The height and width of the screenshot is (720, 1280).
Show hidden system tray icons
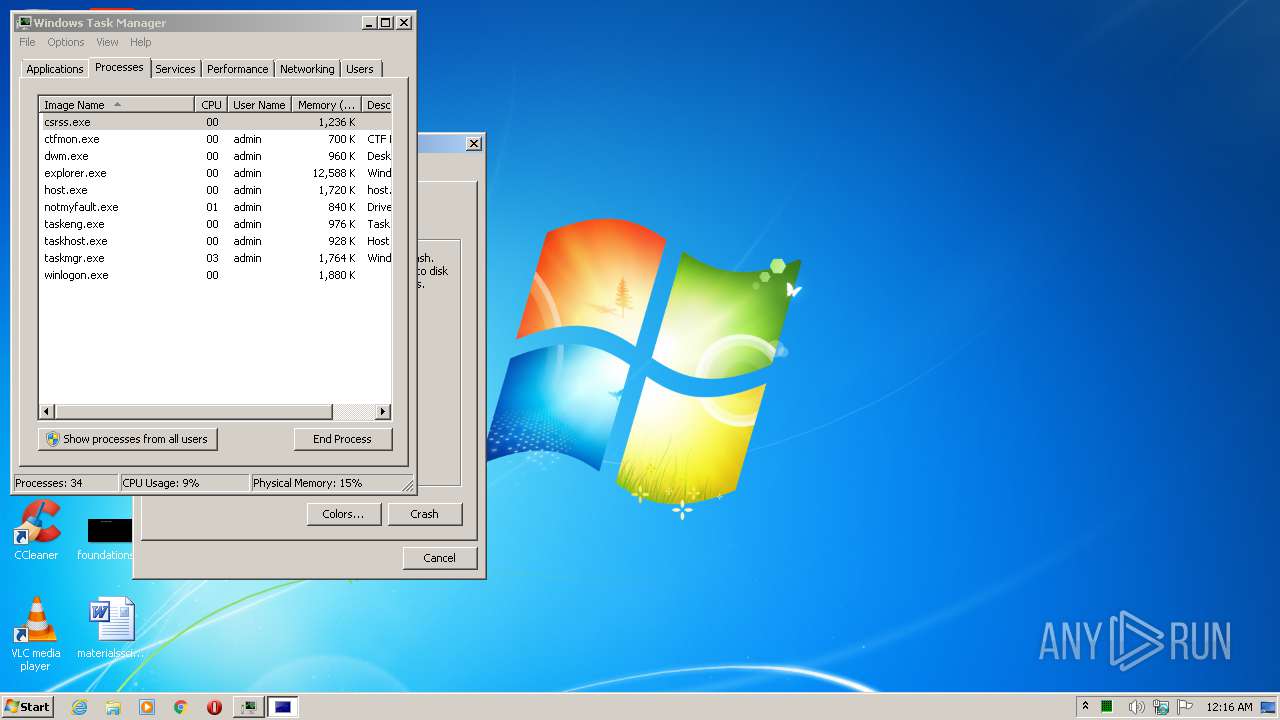pos(1085,706)
